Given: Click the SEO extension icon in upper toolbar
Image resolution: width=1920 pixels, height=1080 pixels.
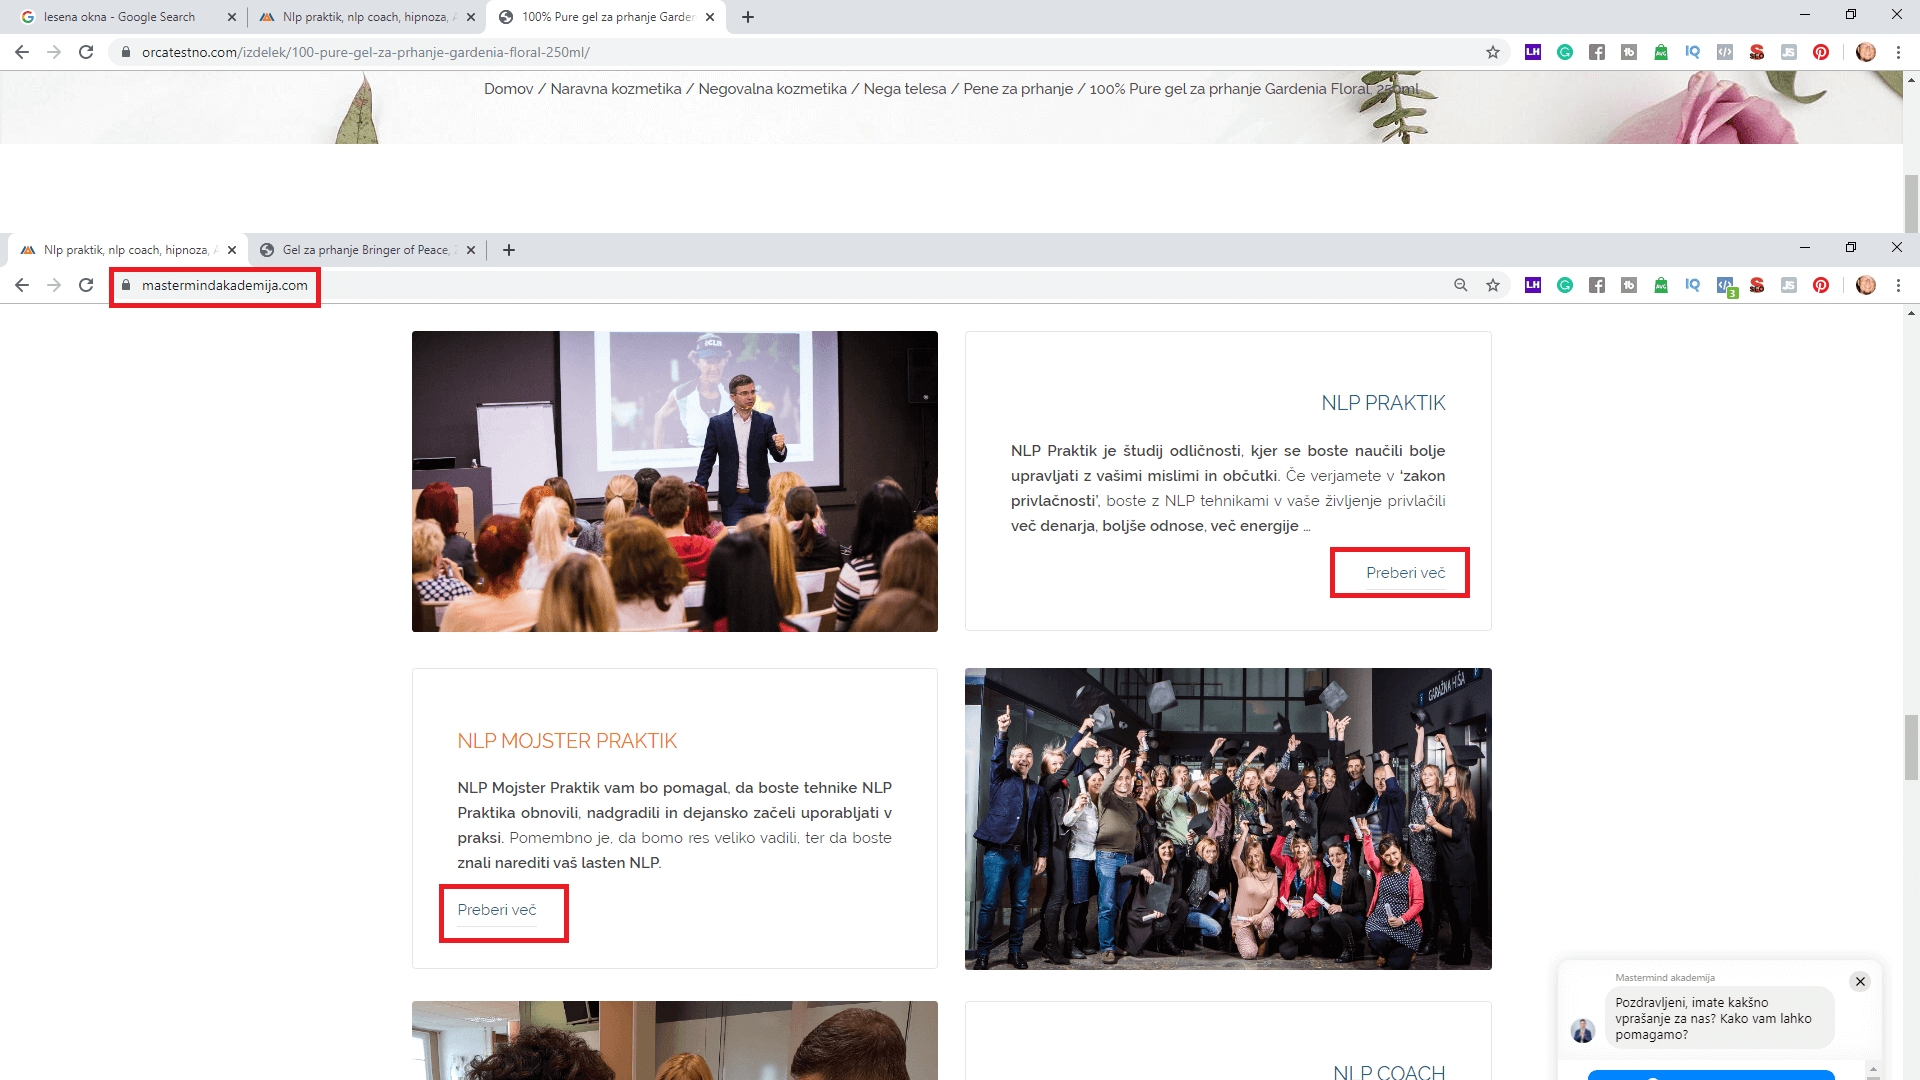Looking at the screenshot, I should (1757, 52).
